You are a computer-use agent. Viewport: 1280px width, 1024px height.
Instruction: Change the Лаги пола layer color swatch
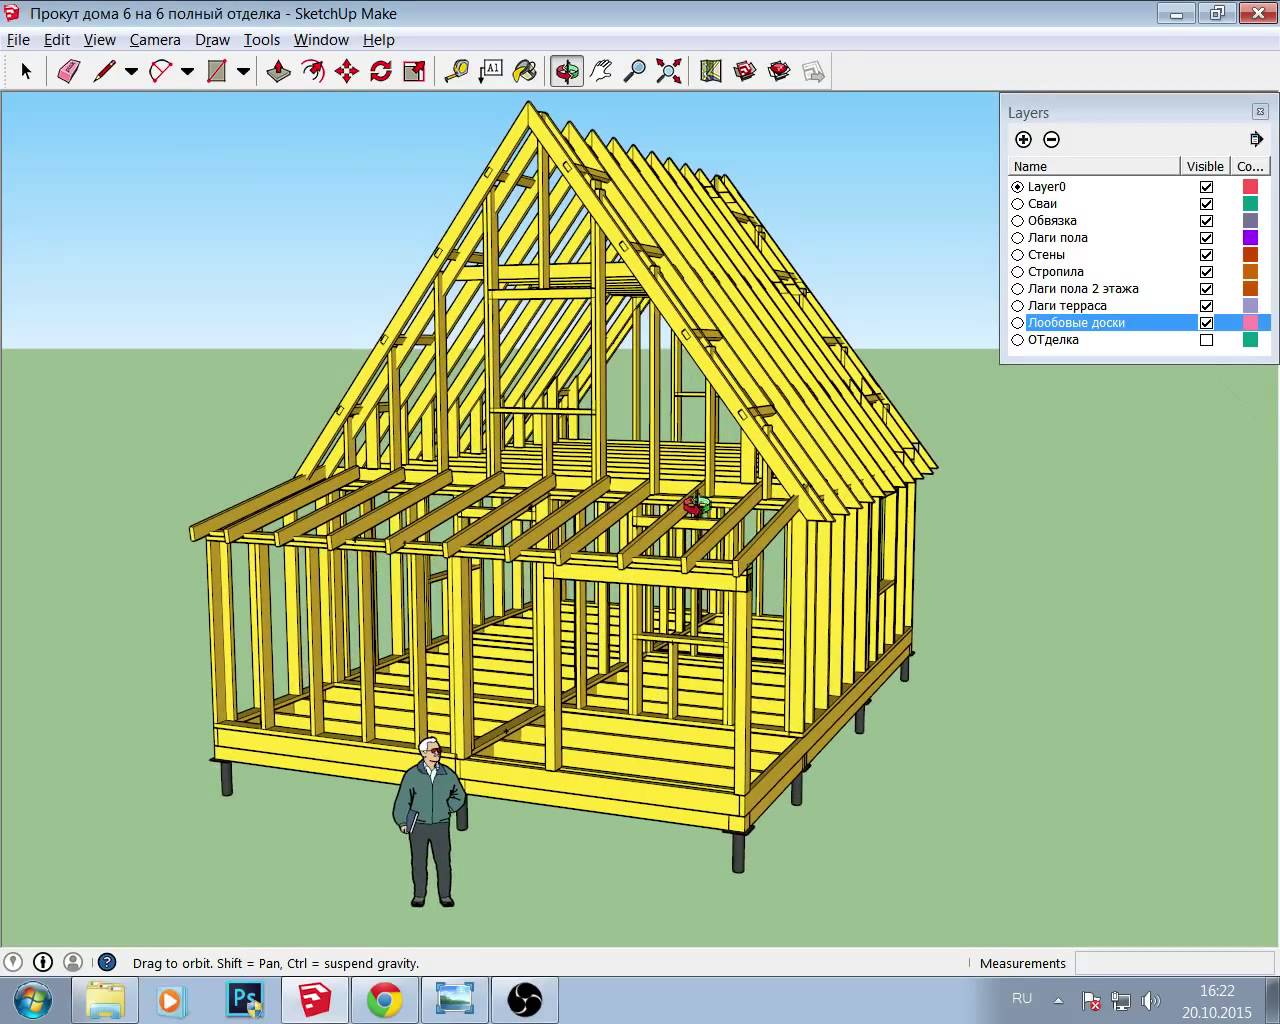pos(1250,238)
